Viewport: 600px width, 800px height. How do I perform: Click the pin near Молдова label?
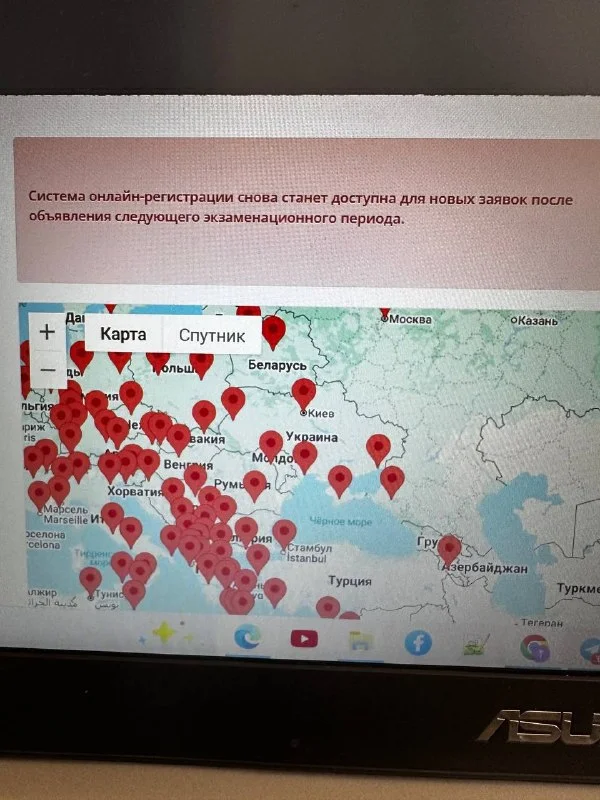point(270,443)
